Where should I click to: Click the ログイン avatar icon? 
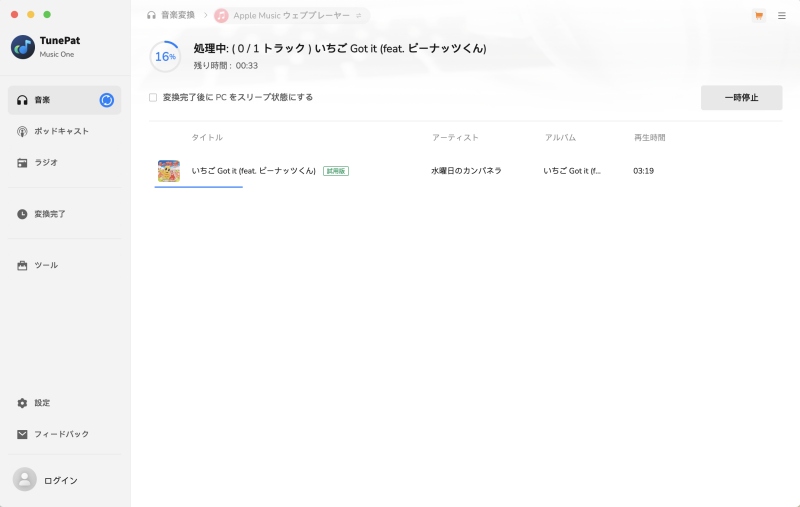click(x=24, y=479)
